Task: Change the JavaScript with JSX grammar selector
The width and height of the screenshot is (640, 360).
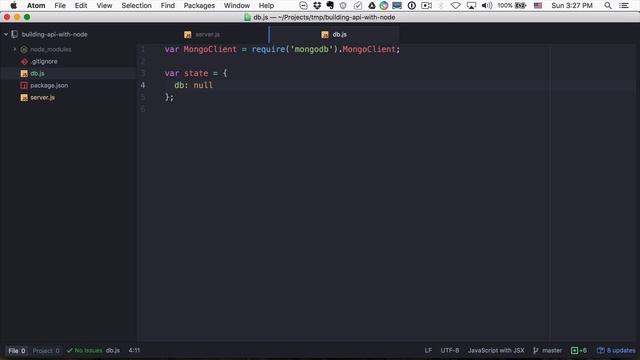Action: [496, 350]
